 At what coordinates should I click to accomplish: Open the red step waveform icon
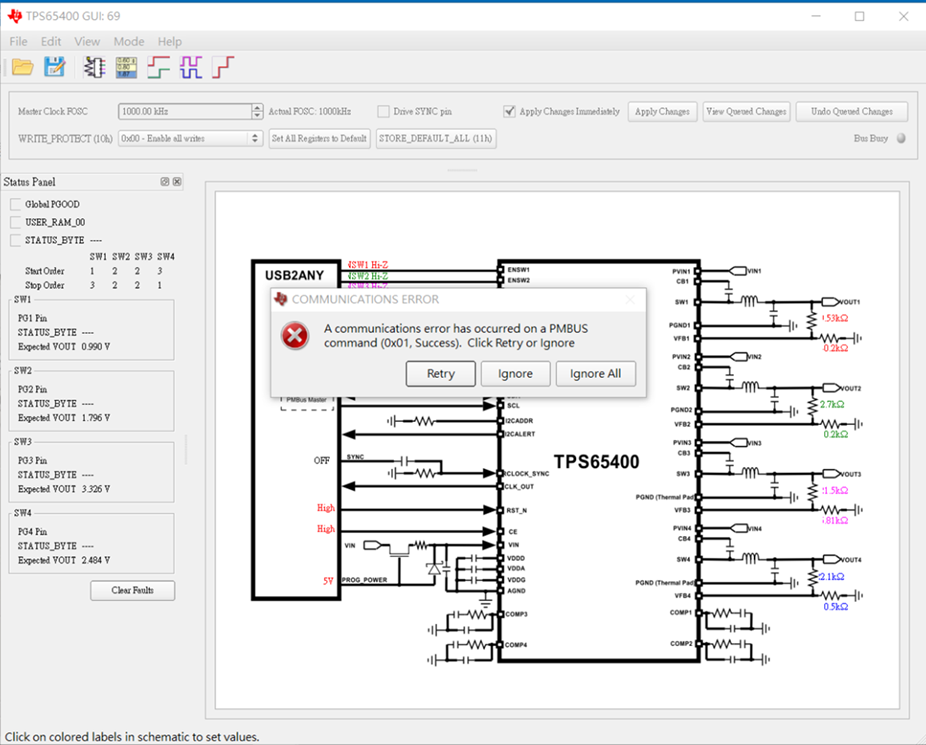click(x=223, y=67)
